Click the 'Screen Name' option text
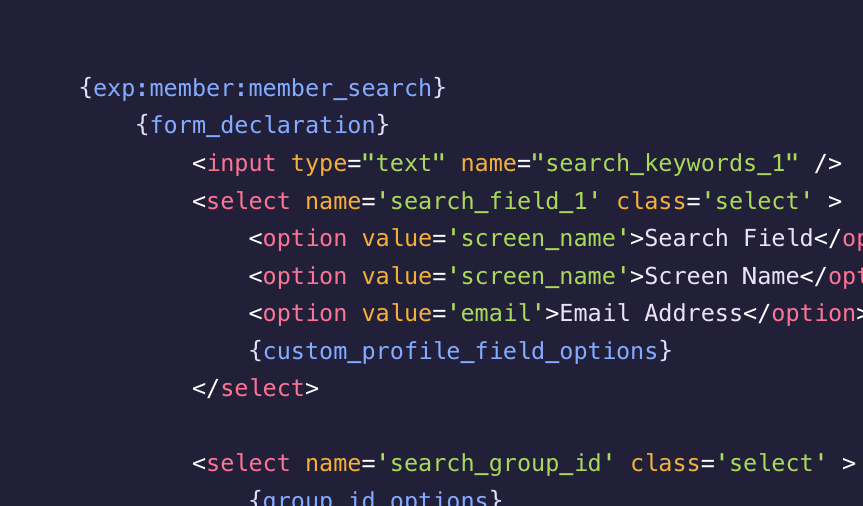Screen dimensions: 863x506 [x=721, y=276]
